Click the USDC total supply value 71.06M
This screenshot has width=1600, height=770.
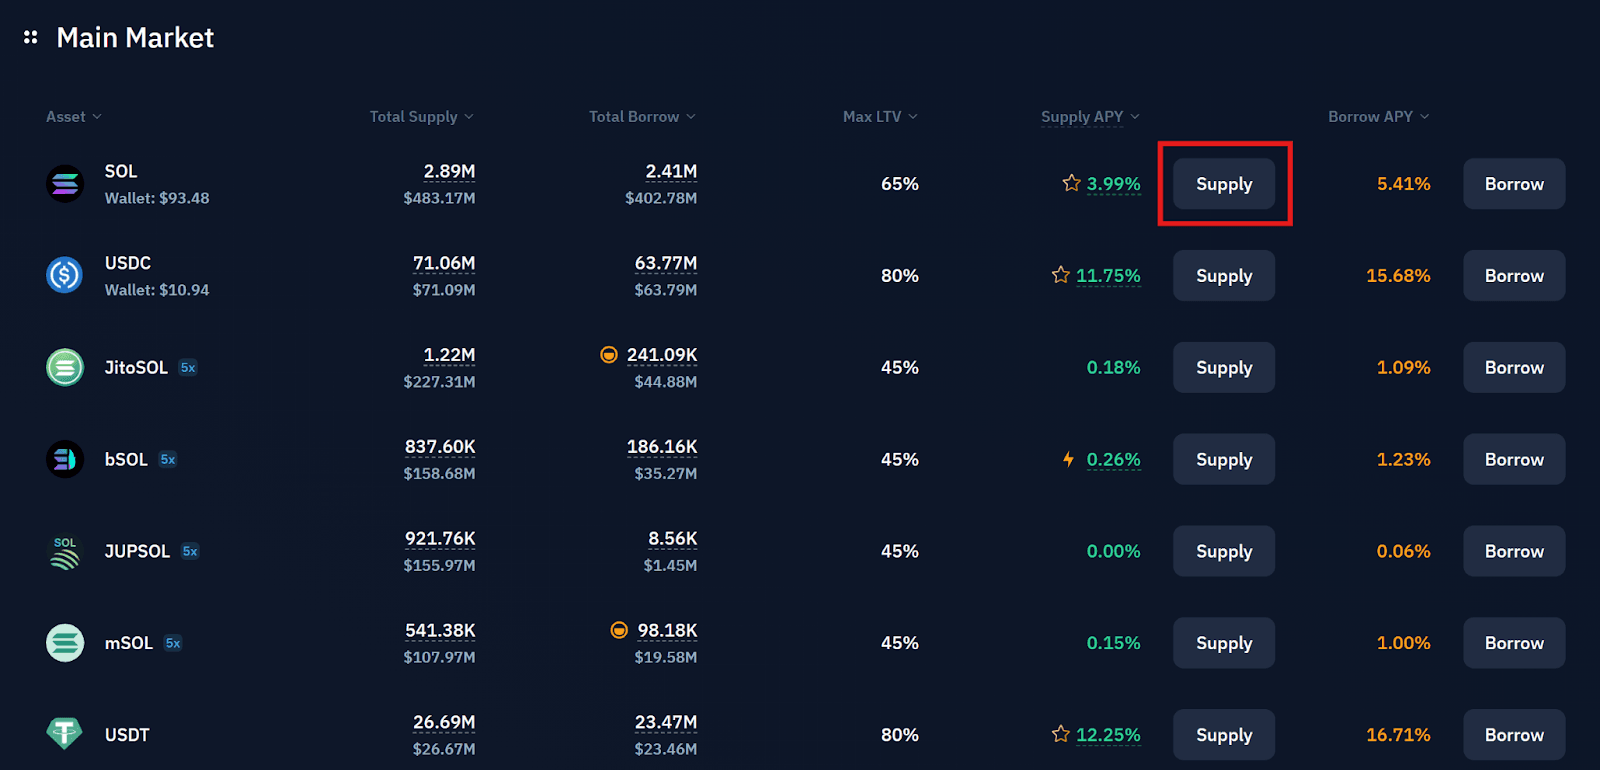(444, 263)
